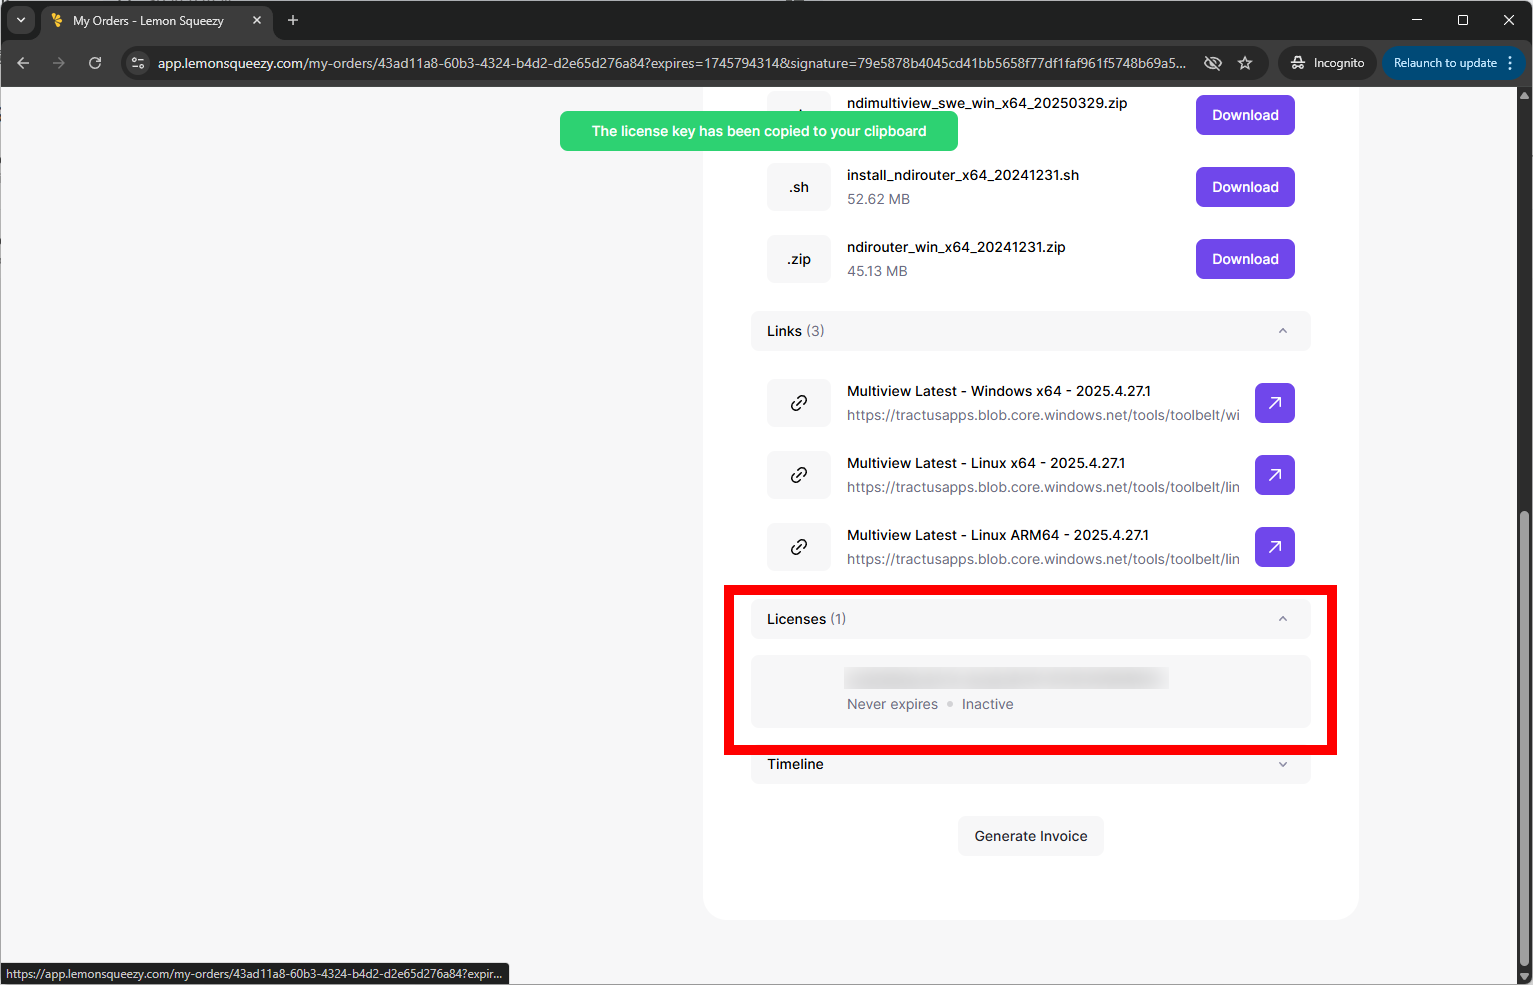Open the tab search dropdown
The image size is (1533, 985).
(21, 20)
